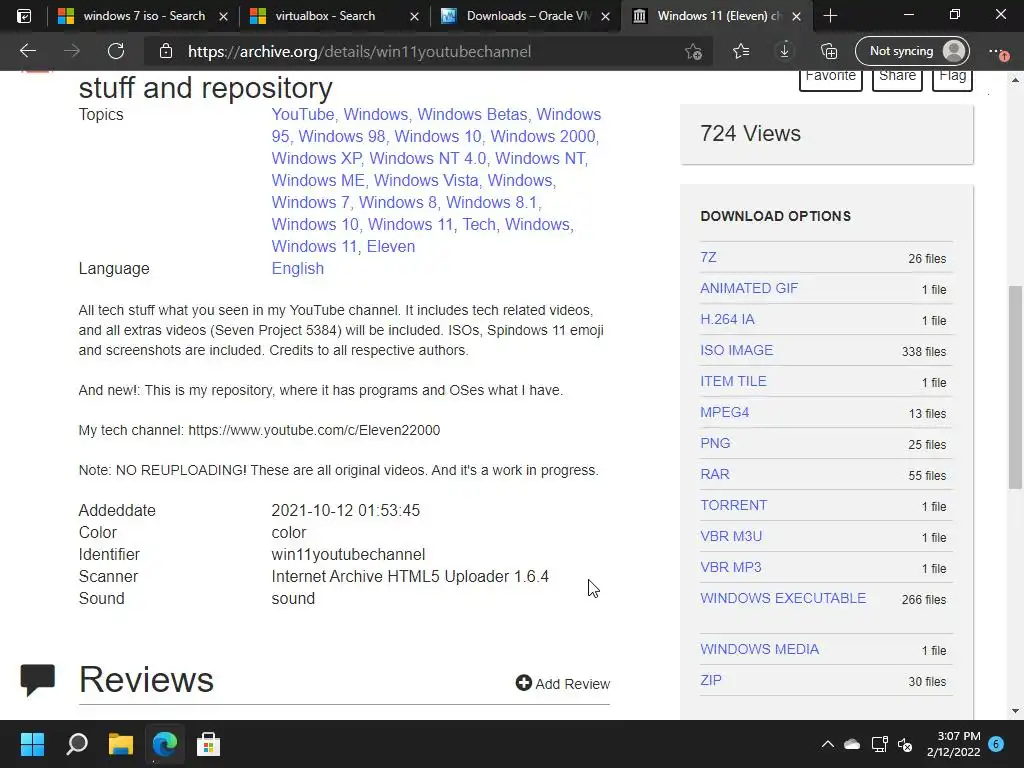
Task: Reload the page with the refresh icon
Action: (116, 51)
